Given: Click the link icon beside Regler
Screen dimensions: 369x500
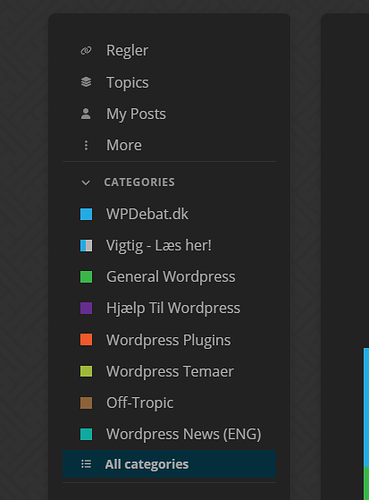Looking at the screenshot, I should tap(86, 51).
